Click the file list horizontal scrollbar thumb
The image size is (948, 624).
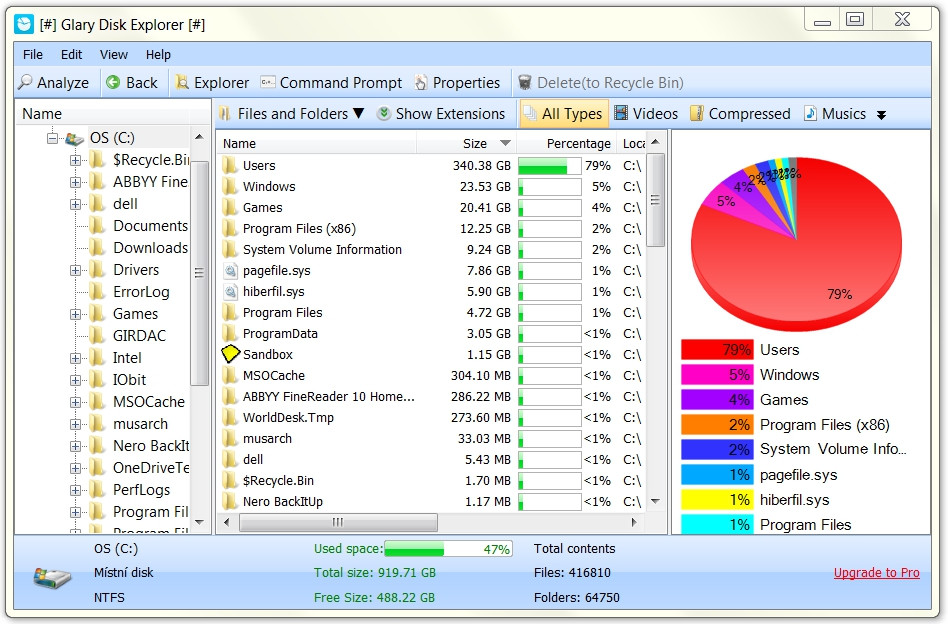point(338,522)
